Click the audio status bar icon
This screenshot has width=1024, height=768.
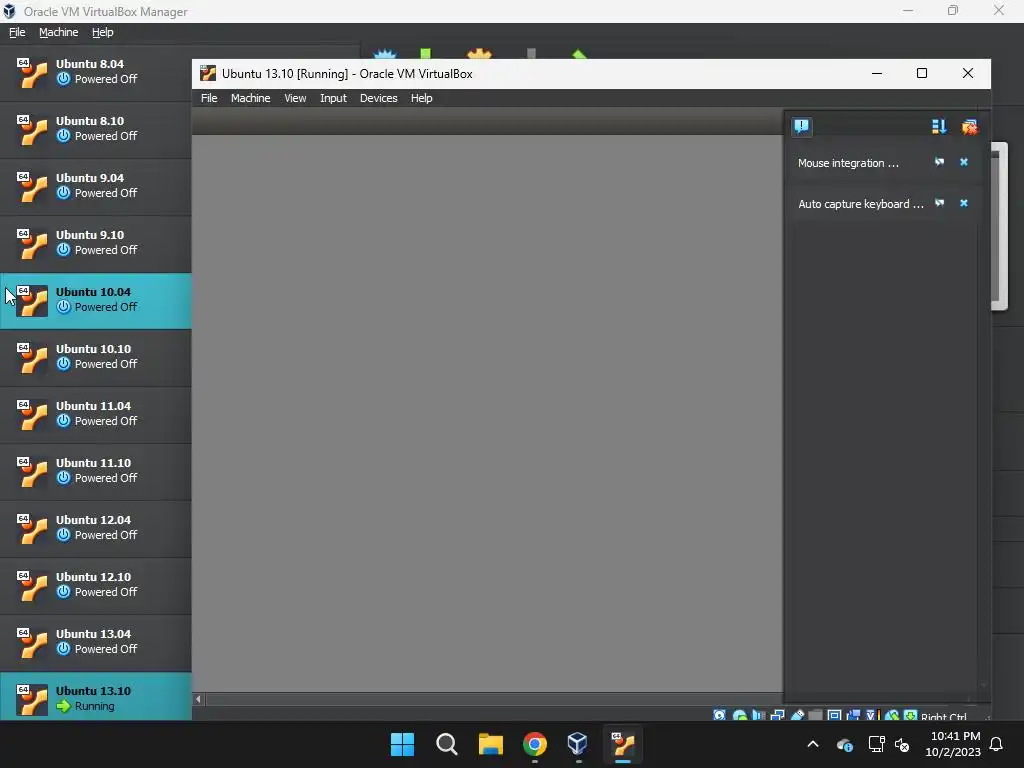pyautogui.click(x=758, y=715)
